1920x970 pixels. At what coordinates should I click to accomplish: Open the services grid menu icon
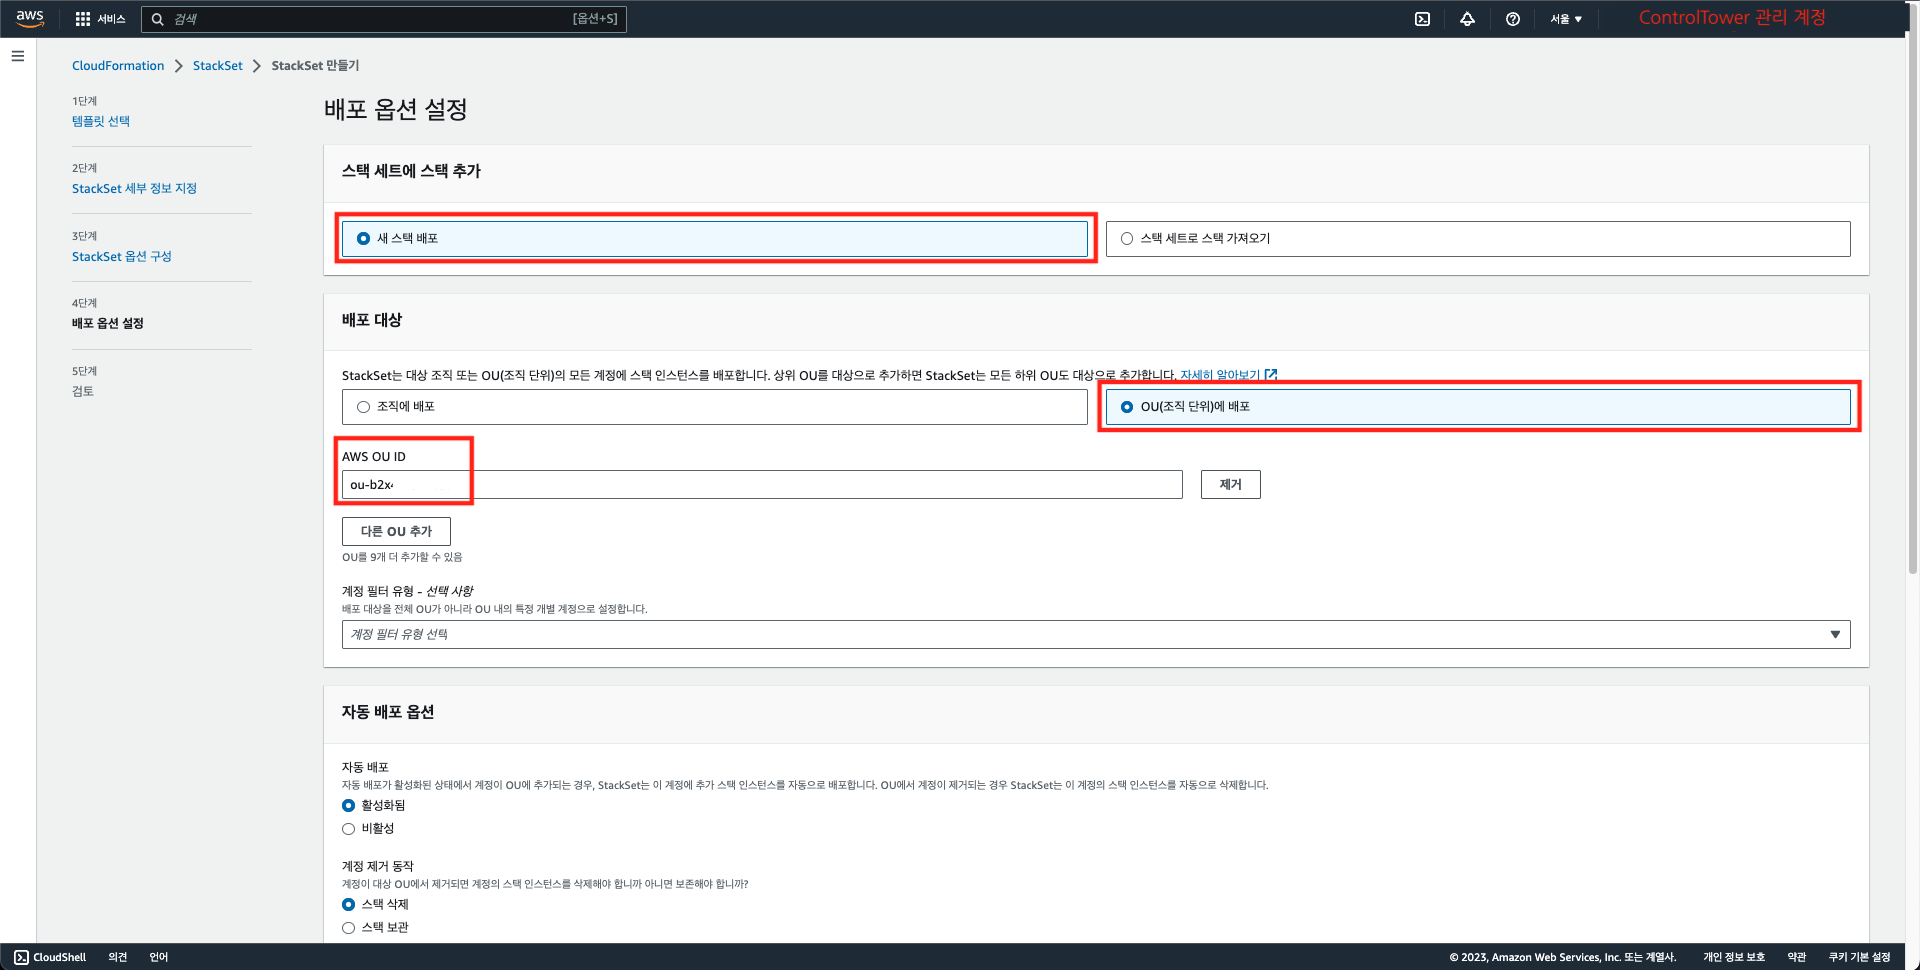coord(83,19)
